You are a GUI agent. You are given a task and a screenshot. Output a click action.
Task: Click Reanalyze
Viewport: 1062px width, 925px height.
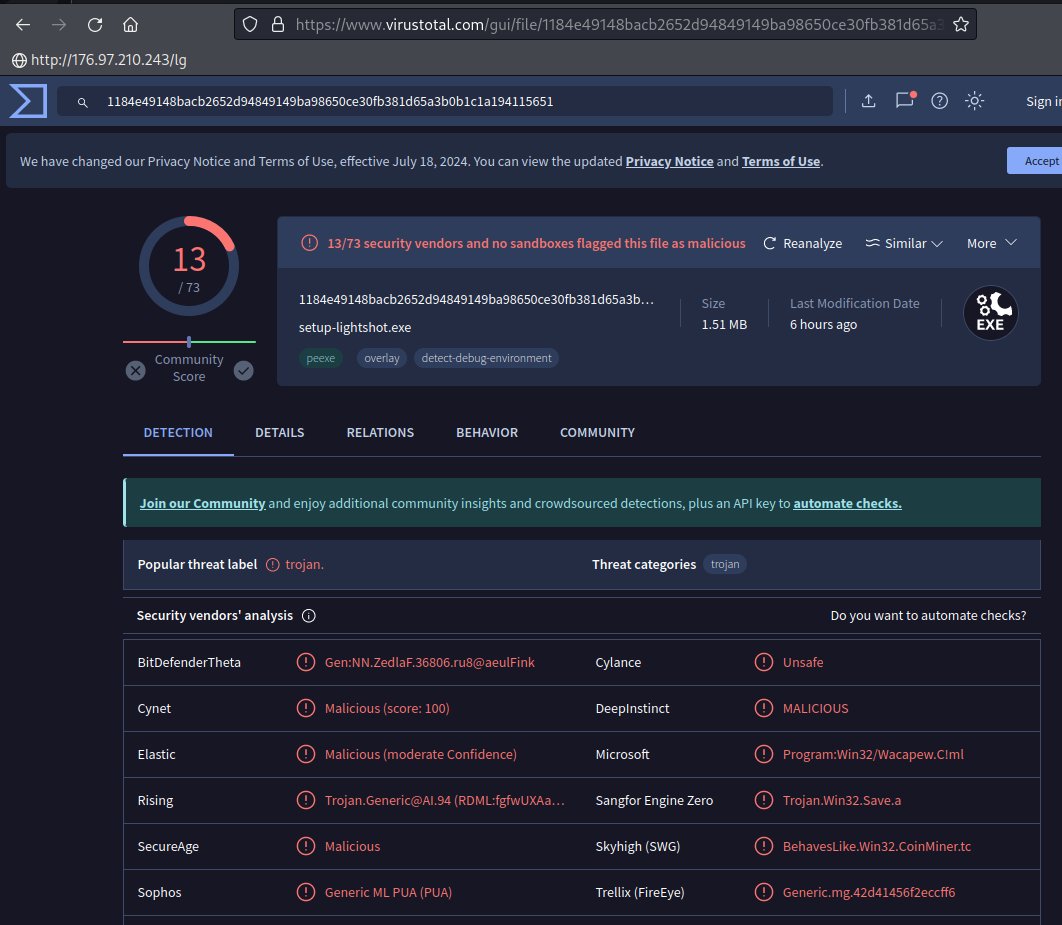click(x=803, y=243)
